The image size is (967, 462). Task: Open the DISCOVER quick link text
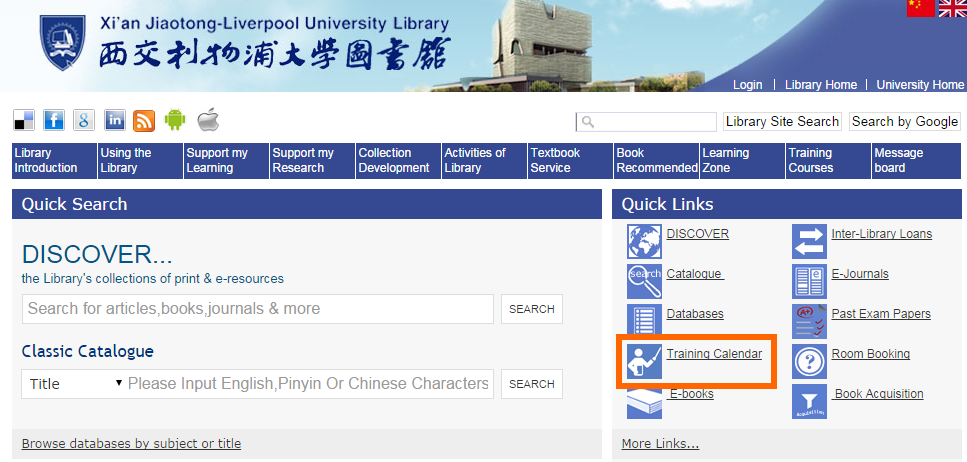pos(697,234)
